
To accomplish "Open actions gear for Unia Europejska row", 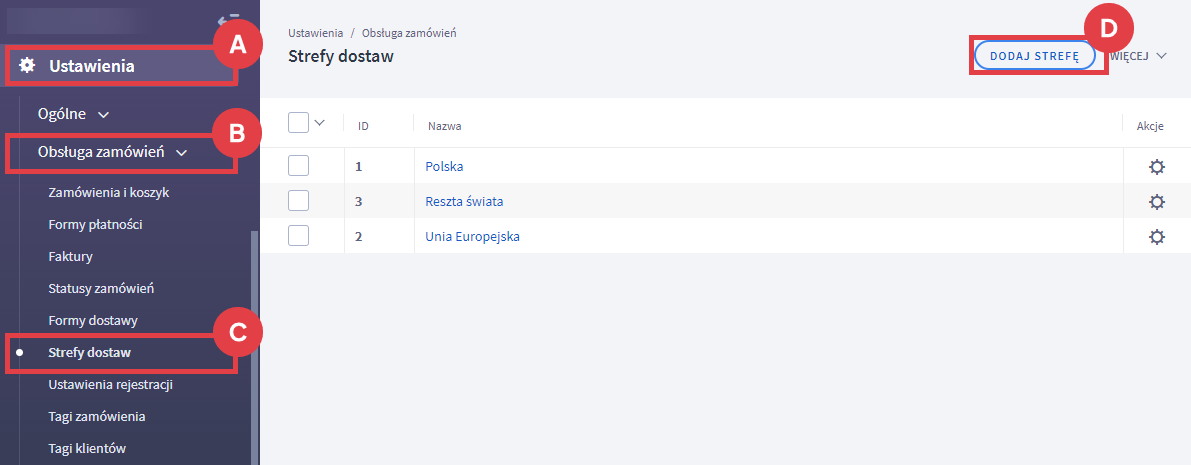I will [1157, 237].
